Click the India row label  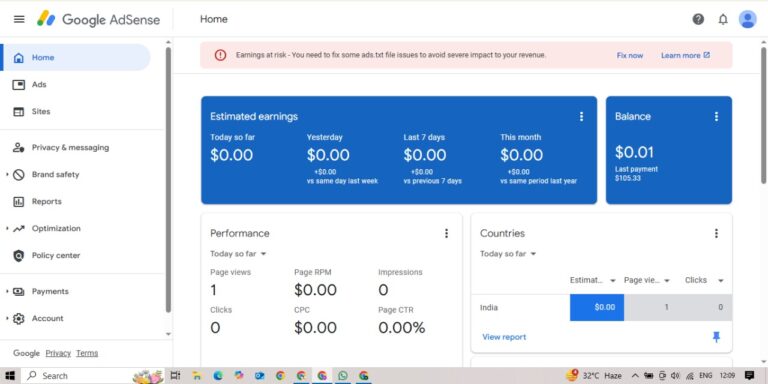489,308
